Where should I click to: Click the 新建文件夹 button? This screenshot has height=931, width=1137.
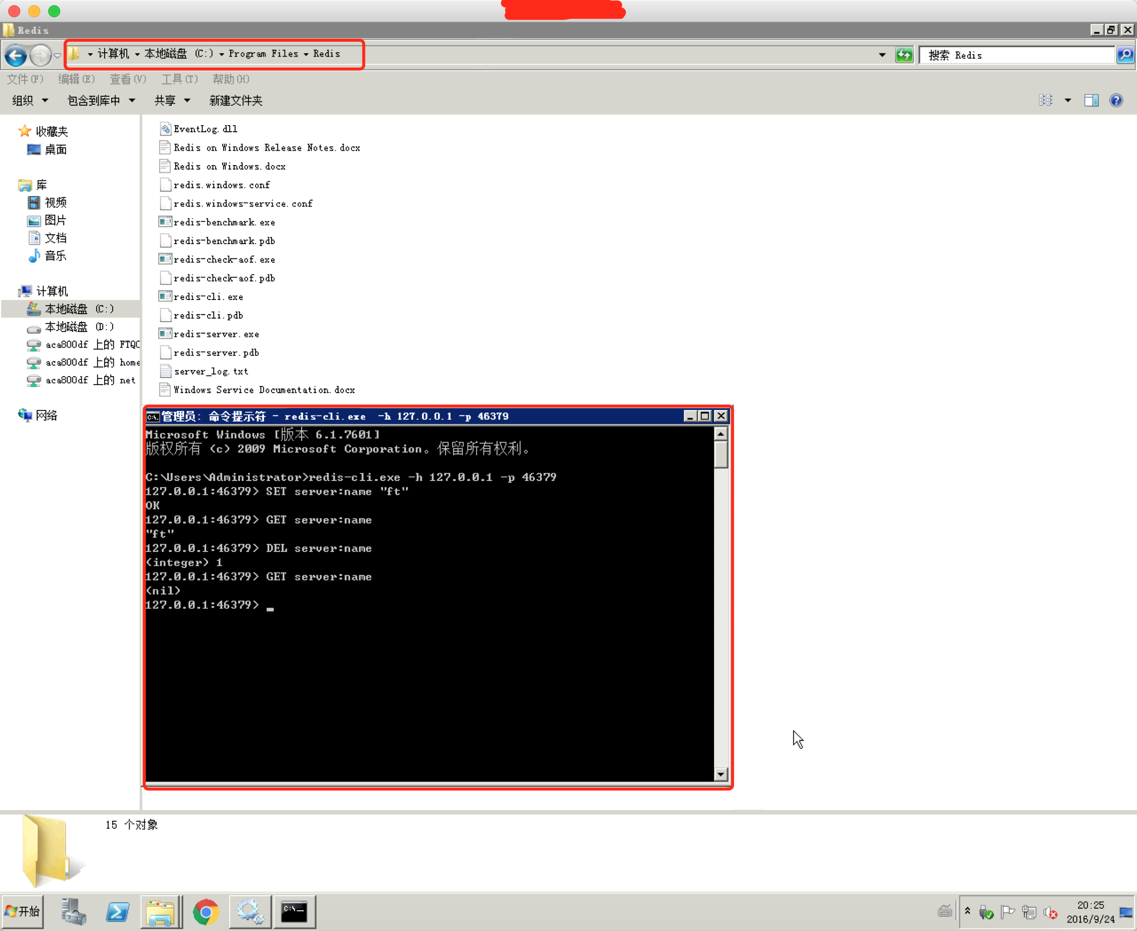point(236,100)
